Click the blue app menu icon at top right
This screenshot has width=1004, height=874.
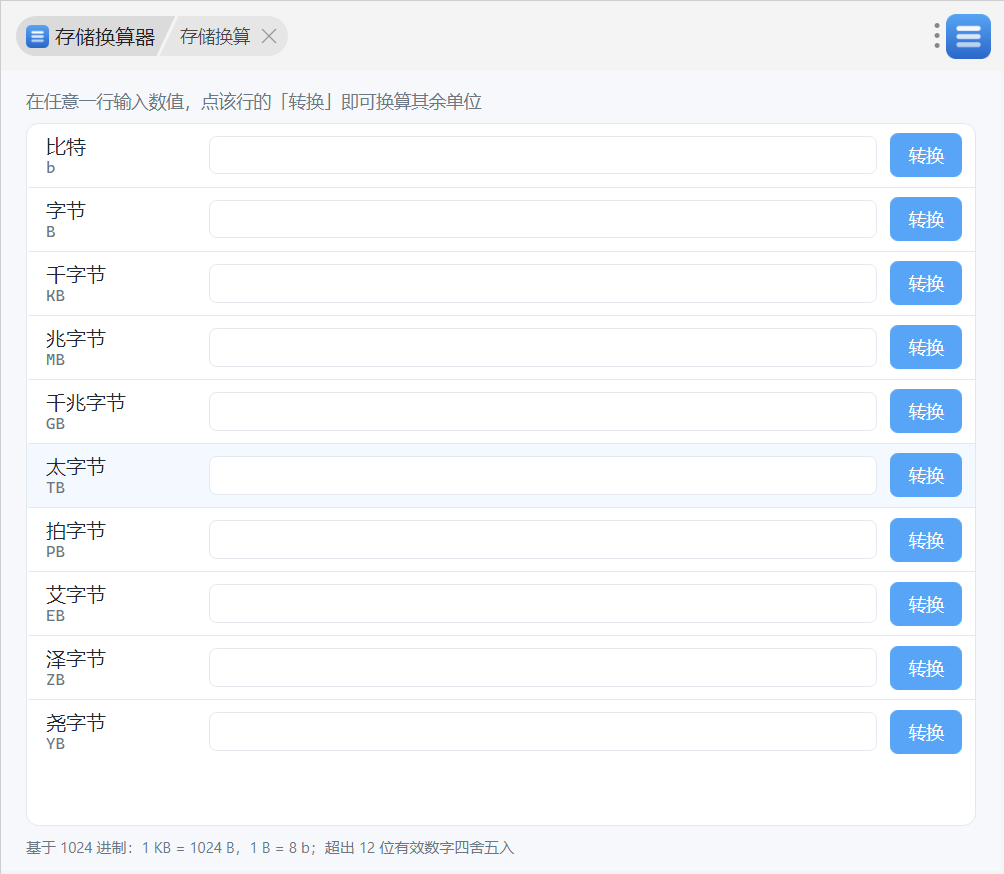click(x=968, y=36)
